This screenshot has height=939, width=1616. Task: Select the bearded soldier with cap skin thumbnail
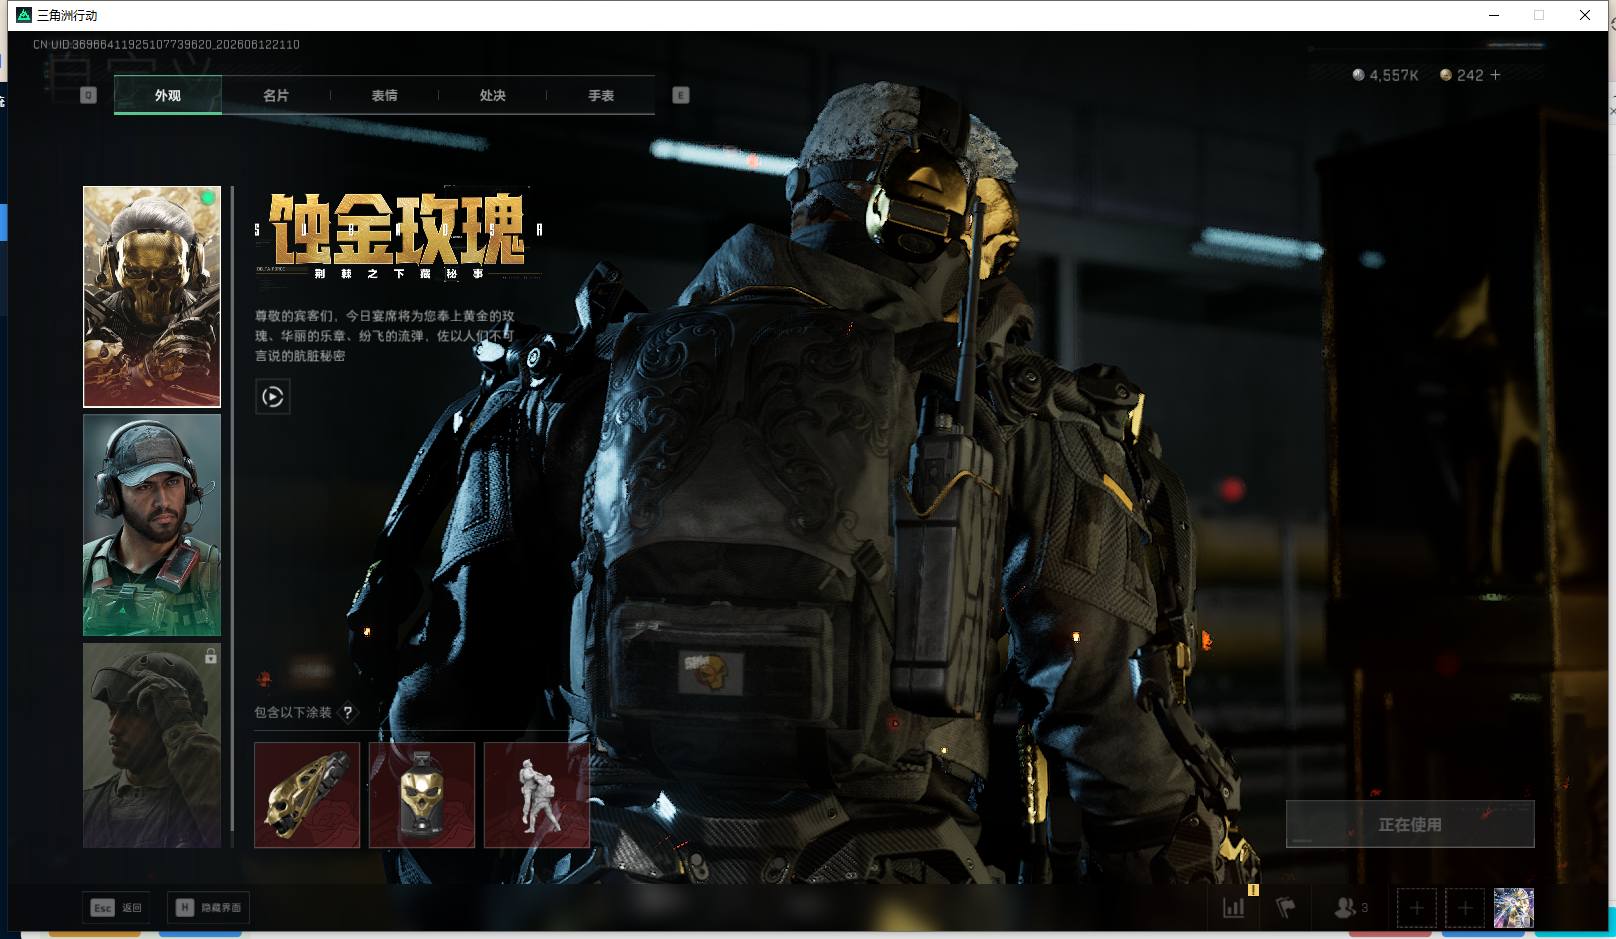pos(152,525)
